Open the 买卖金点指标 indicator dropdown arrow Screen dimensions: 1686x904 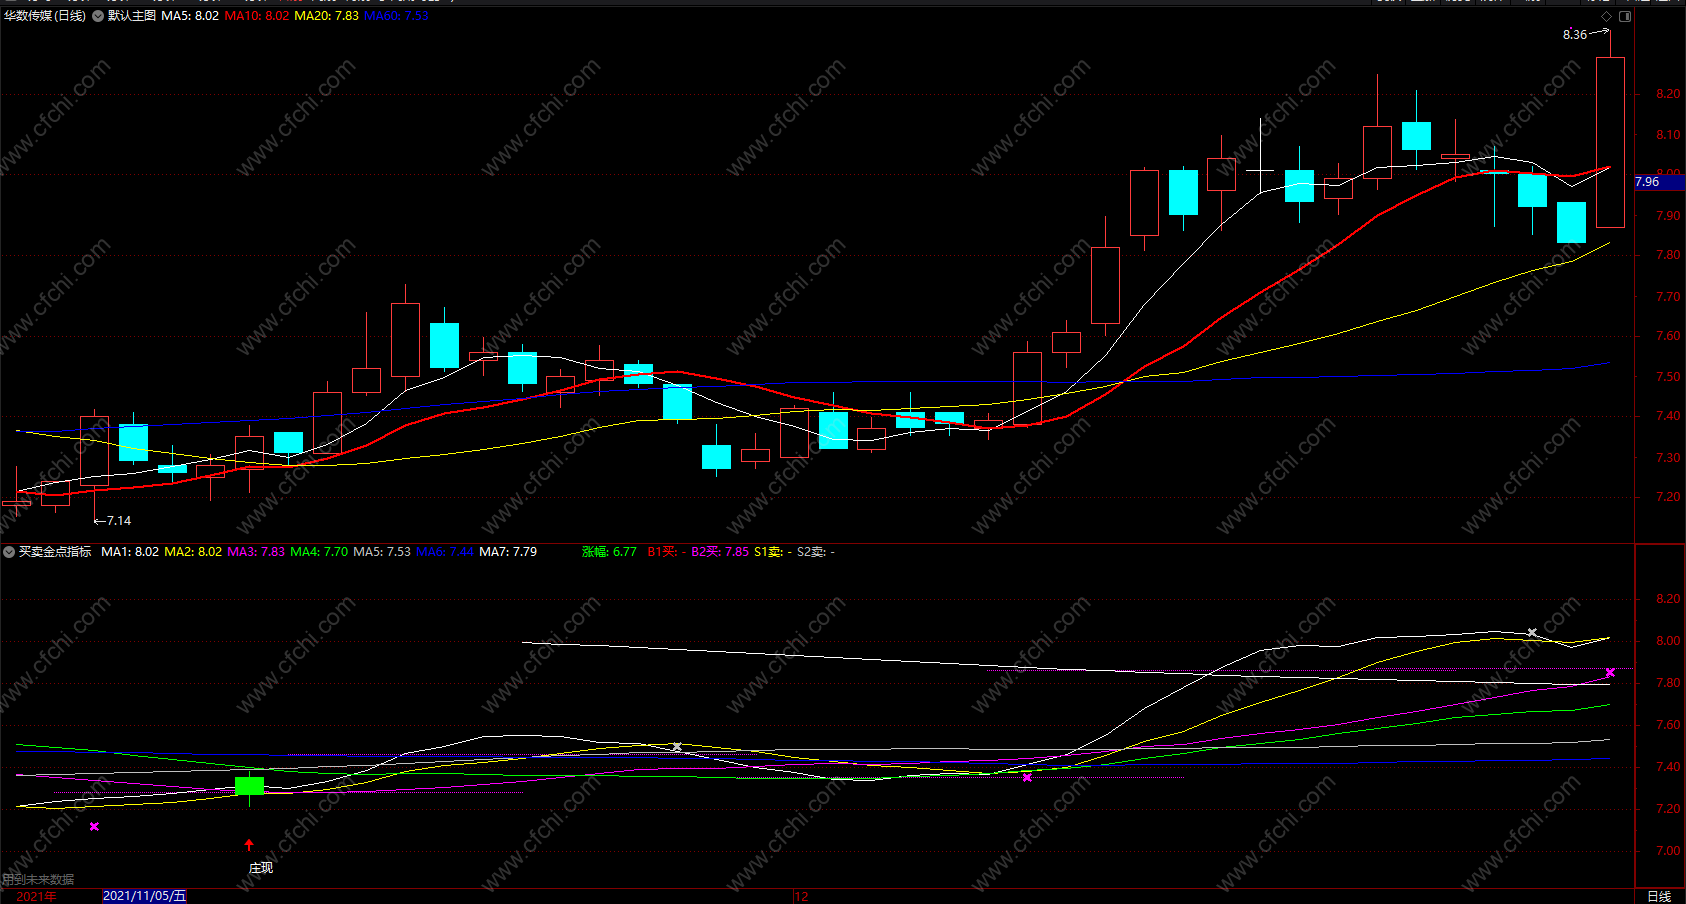pyautogui.click(x=9, y=552)
